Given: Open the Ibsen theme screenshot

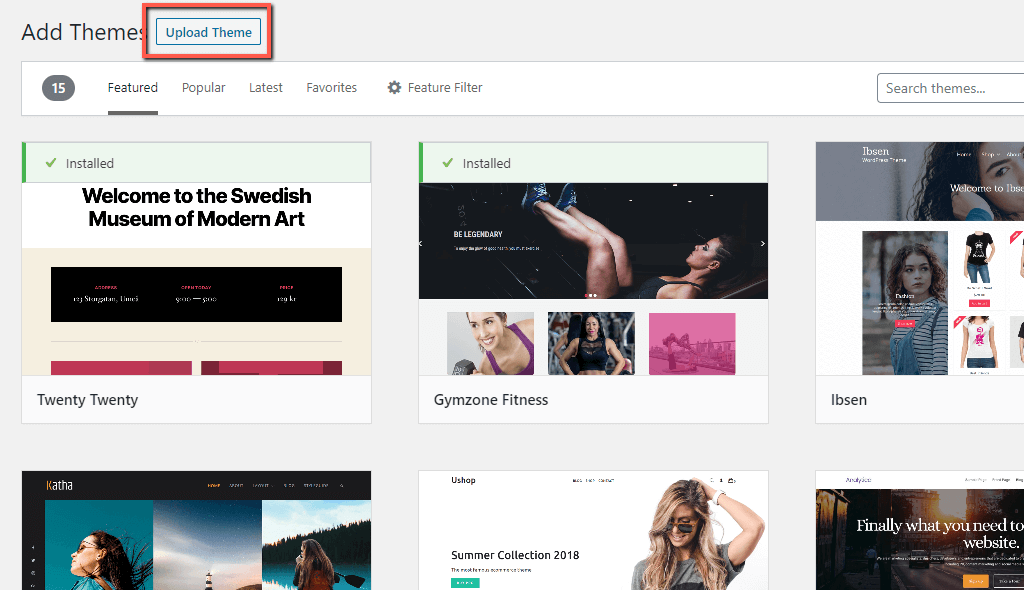Looking at the screenshot, I should coord(920,259).
